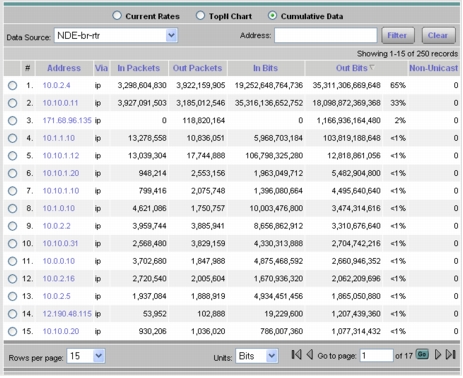The image size is (463, 378).
Task: Click the Showing 1-15 of 250 records text
Action: coord(407,54)
